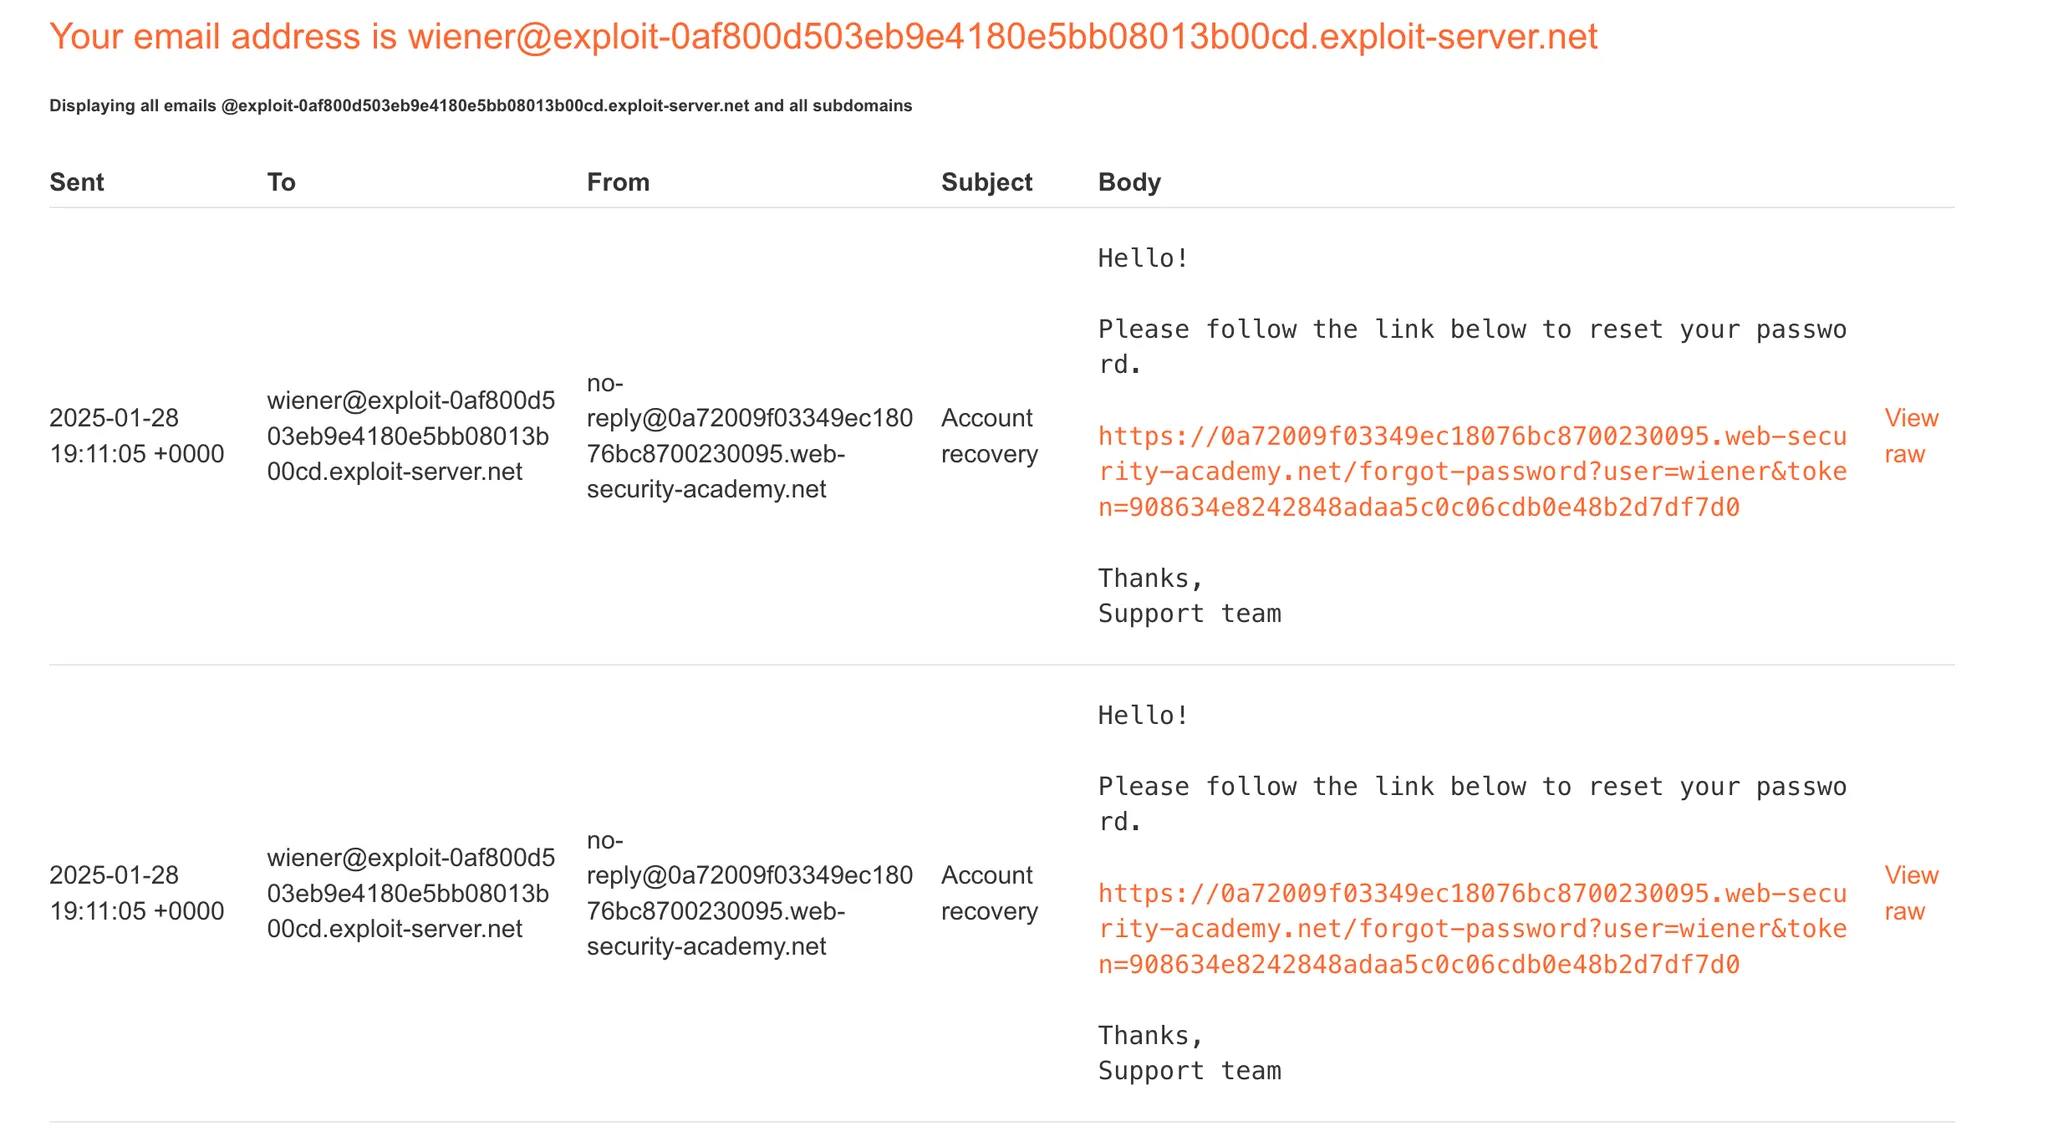
Task: Open the second email's password reset link
Action: [1471, 929]
